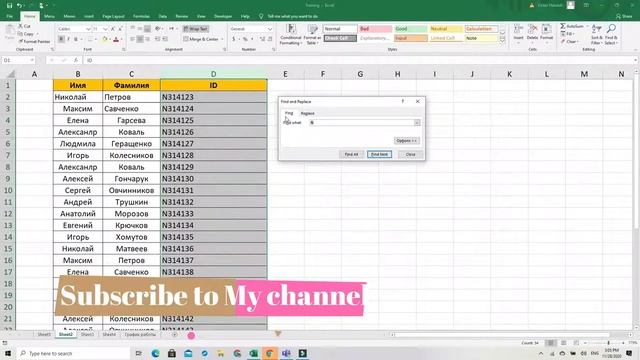Click the Options >> button
The image size is (640, 360).
407,140
